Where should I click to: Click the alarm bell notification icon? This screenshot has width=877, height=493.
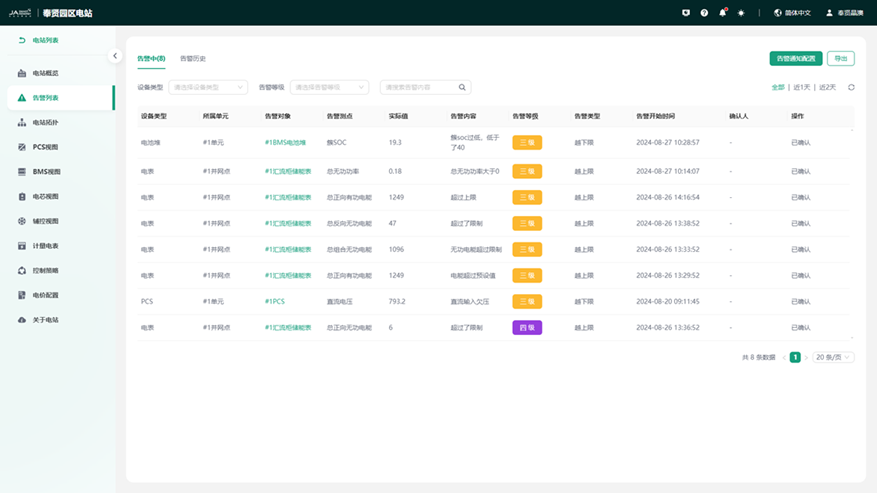coord(723,13)
